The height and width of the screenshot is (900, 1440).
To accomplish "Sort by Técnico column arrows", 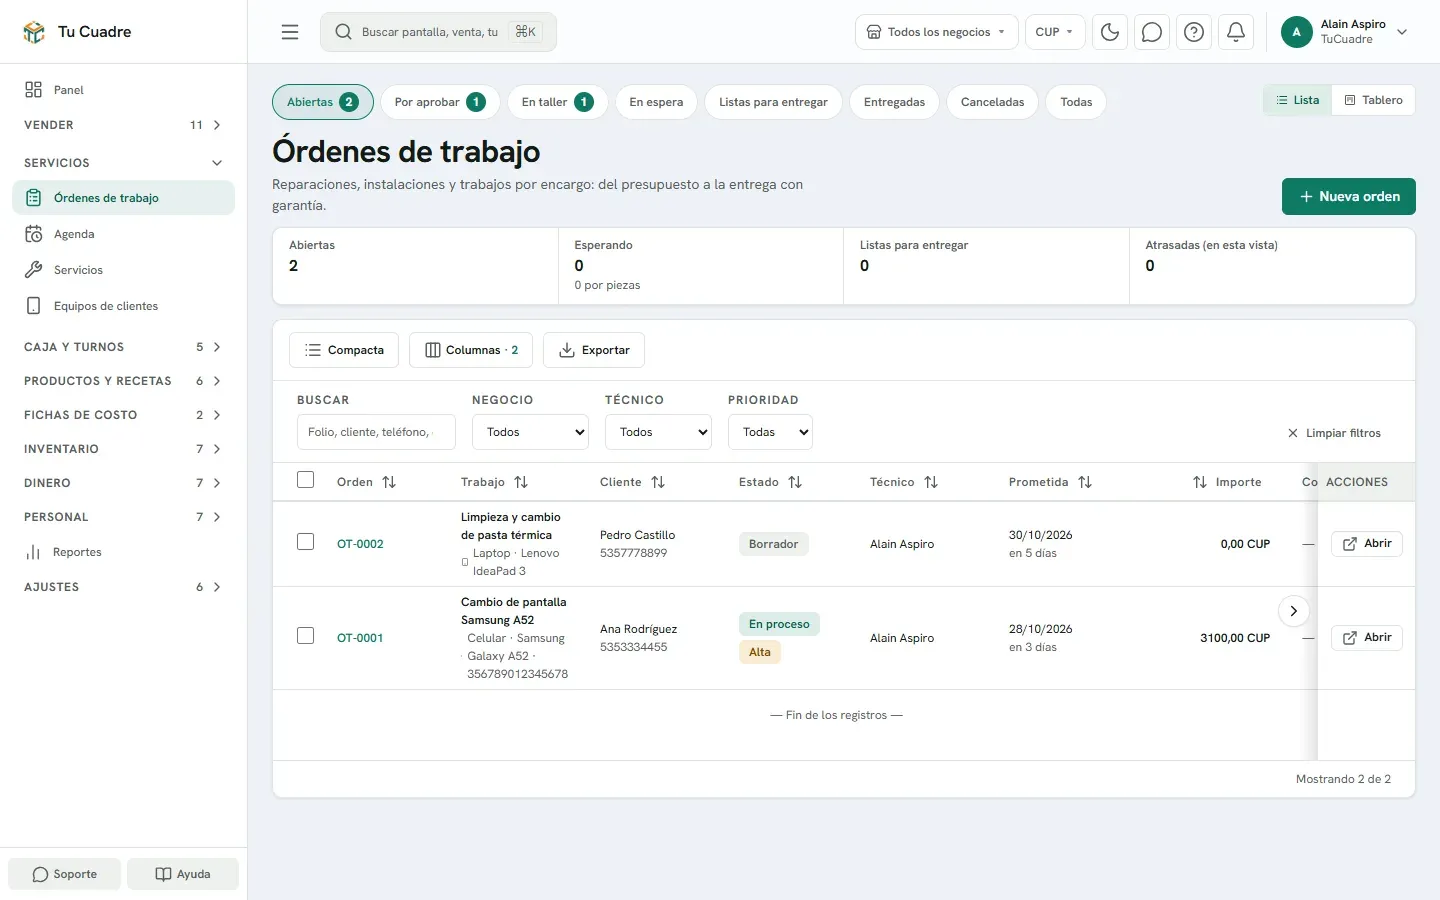I will pyautogui.click(x=931, y=482).
